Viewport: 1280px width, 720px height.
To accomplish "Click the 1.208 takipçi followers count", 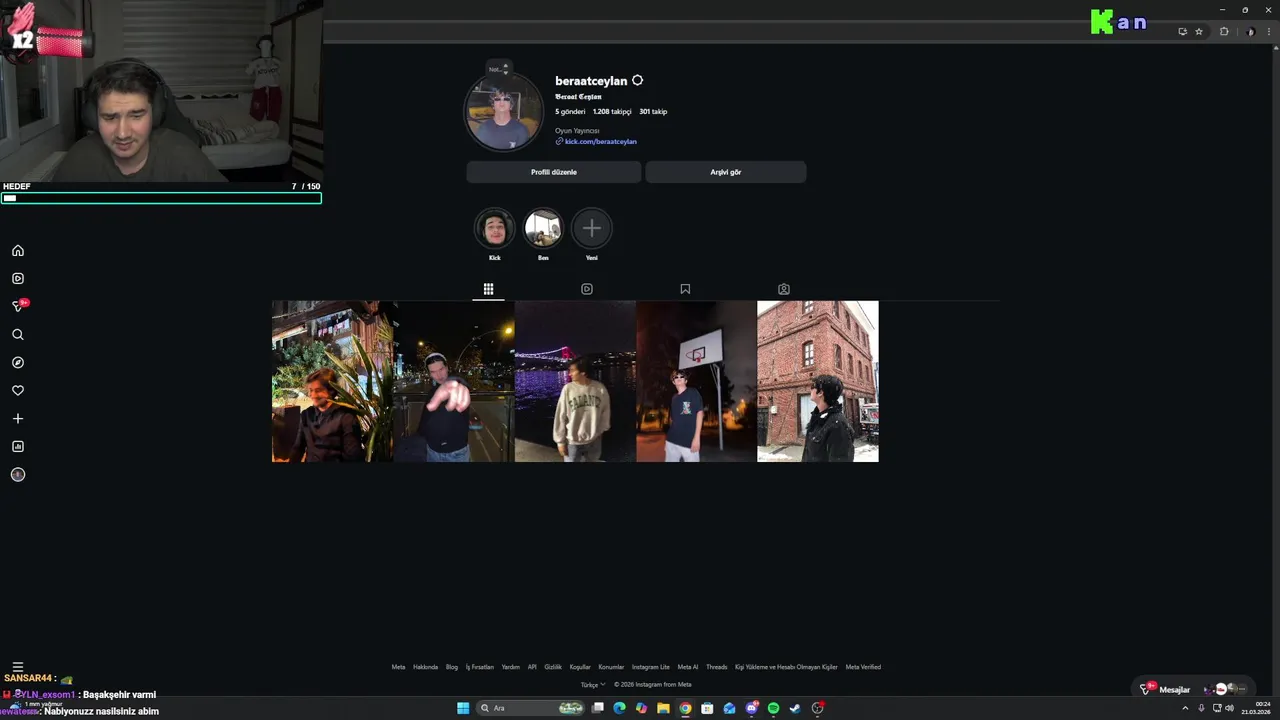I will click(x=612, y=112).
